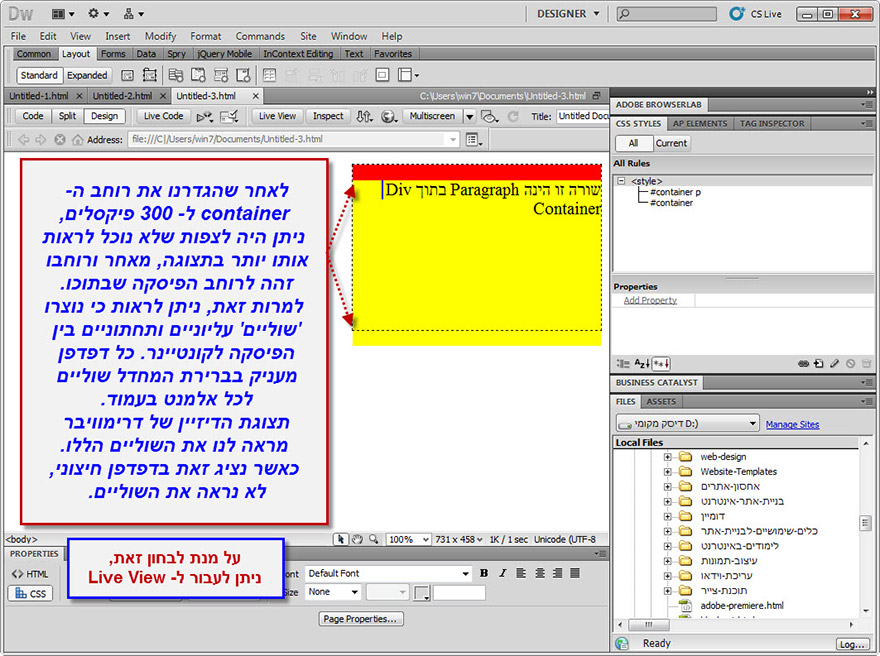
Task: Click the Attach Style Sheet chain icon
Action: click(x=803, y=364)
